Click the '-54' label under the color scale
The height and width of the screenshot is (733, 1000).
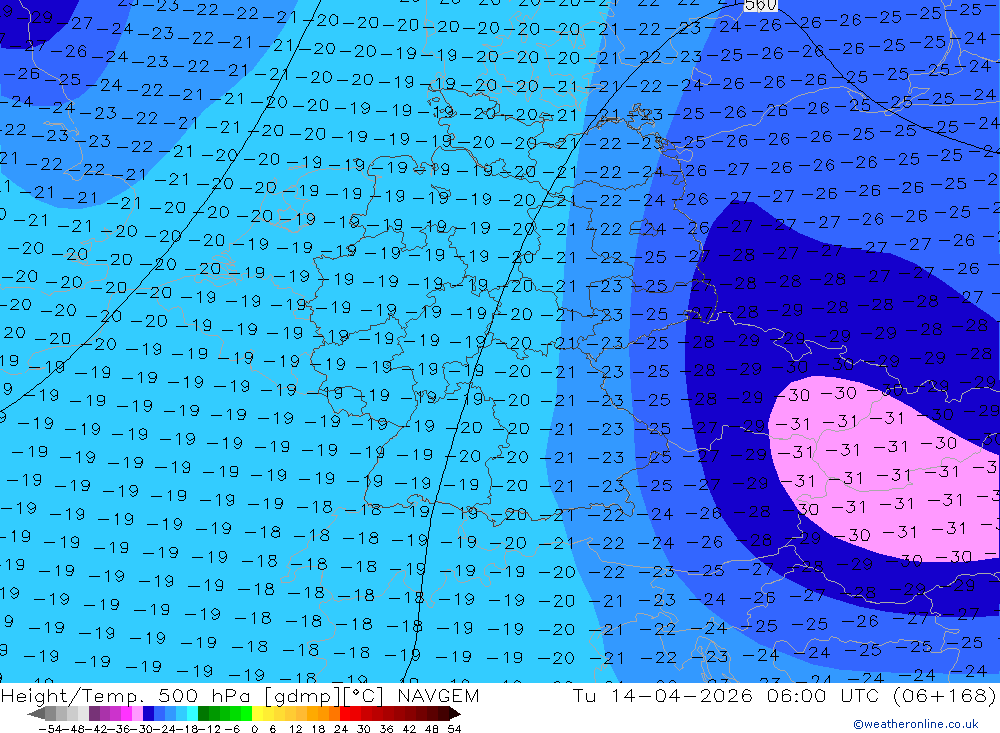50,729
